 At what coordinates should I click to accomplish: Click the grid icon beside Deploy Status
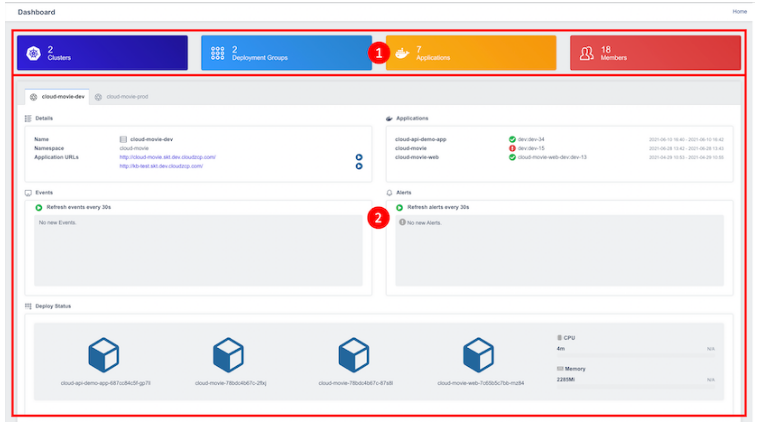[x=28, y=306]
